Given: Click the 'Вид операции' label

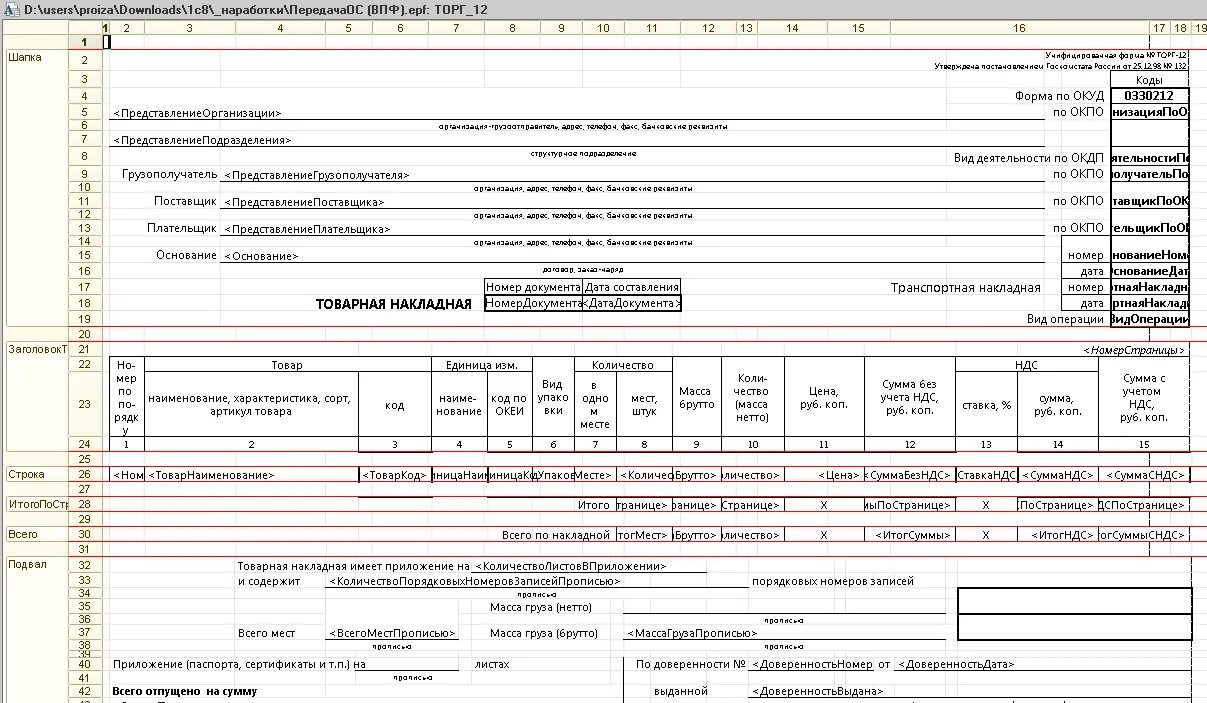Looking at the screenshot, I should [x=1066, y=319].
